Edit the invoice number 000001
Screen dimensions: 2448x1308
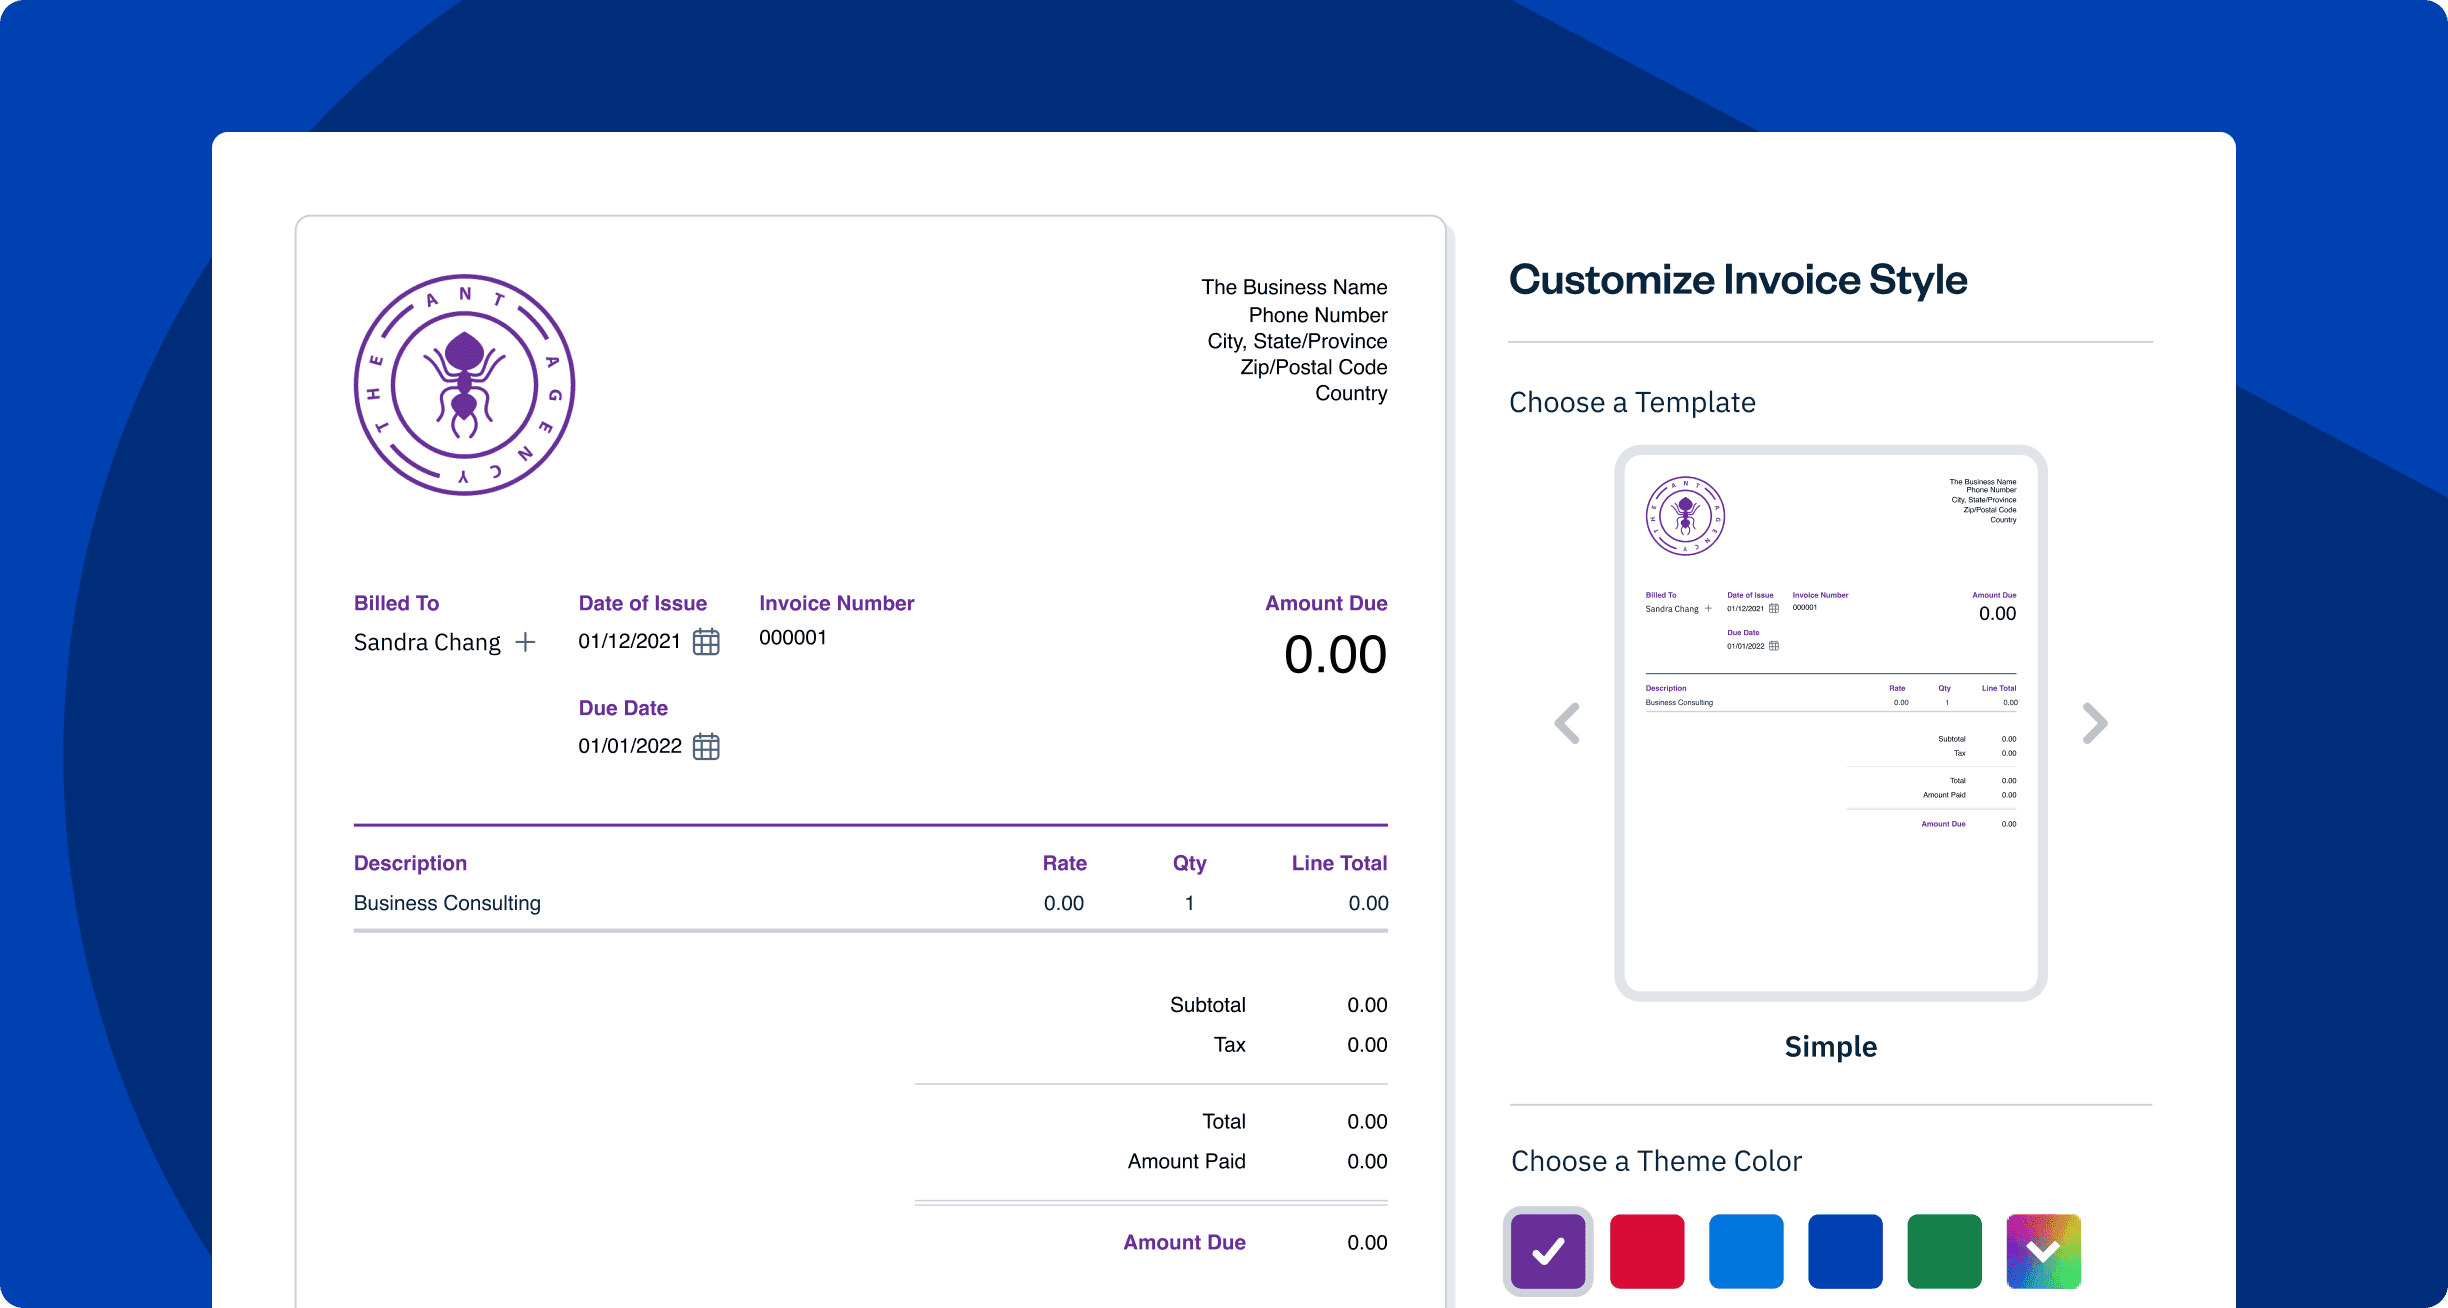click(793, 638)
